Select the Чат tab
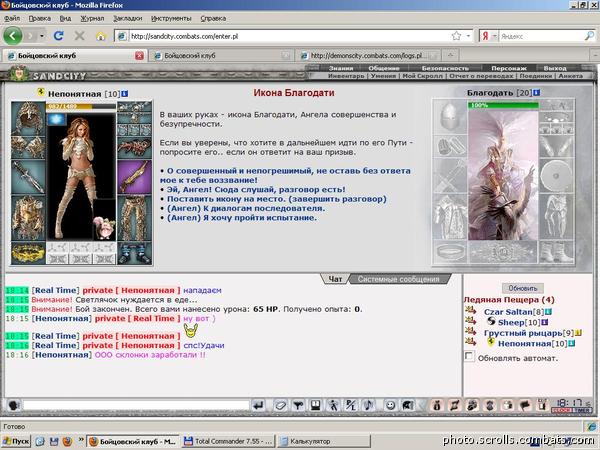Image resolution: width=600 pixels, height=450 pixels. click(335, 279)
